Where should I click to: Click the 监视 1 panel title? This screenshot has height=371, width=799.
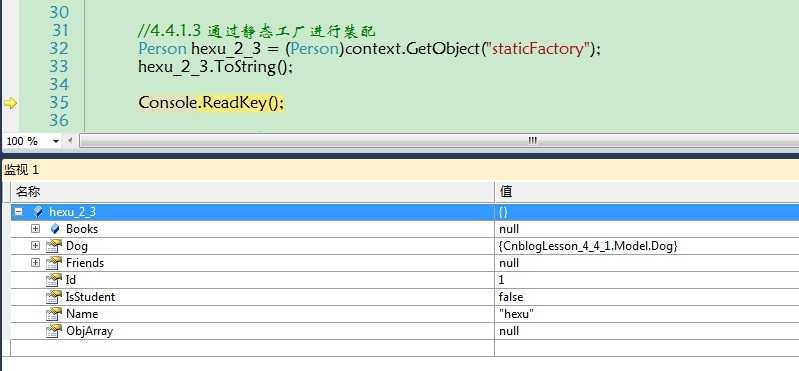[22, 170]
